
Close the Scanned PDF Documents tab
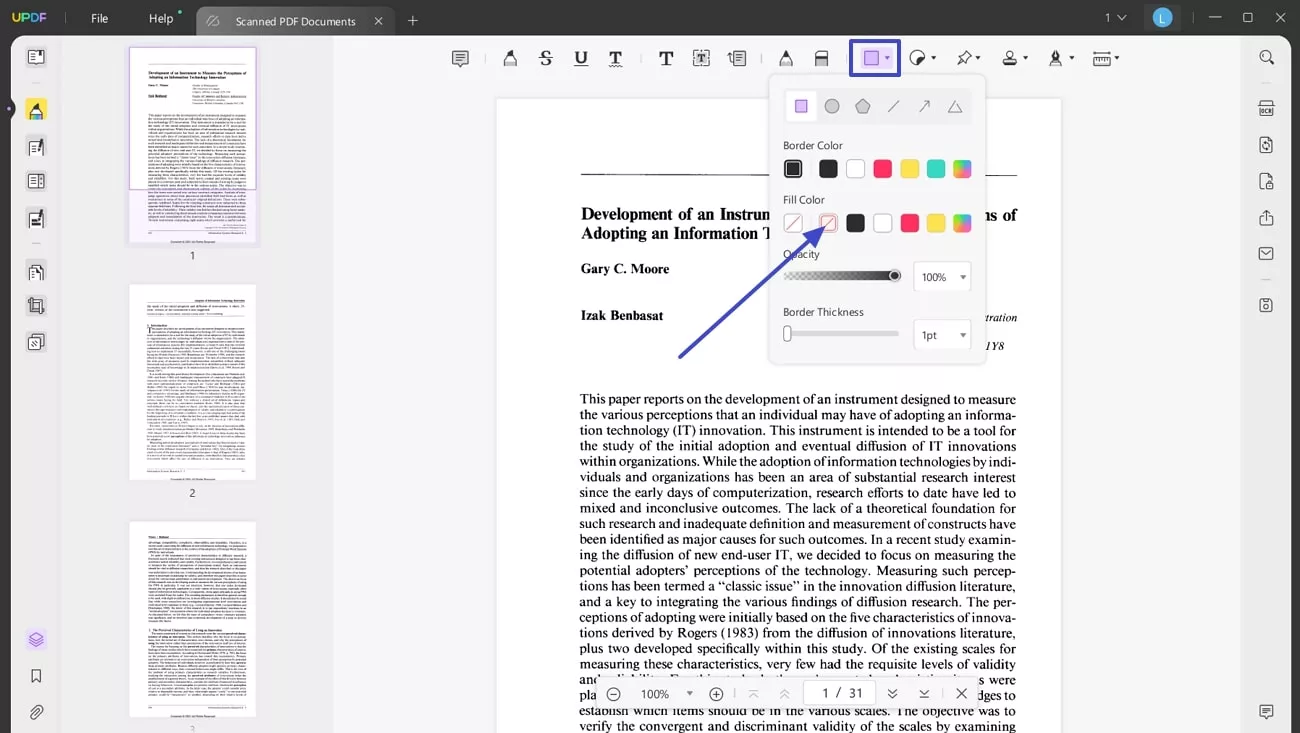coord(378,21)
